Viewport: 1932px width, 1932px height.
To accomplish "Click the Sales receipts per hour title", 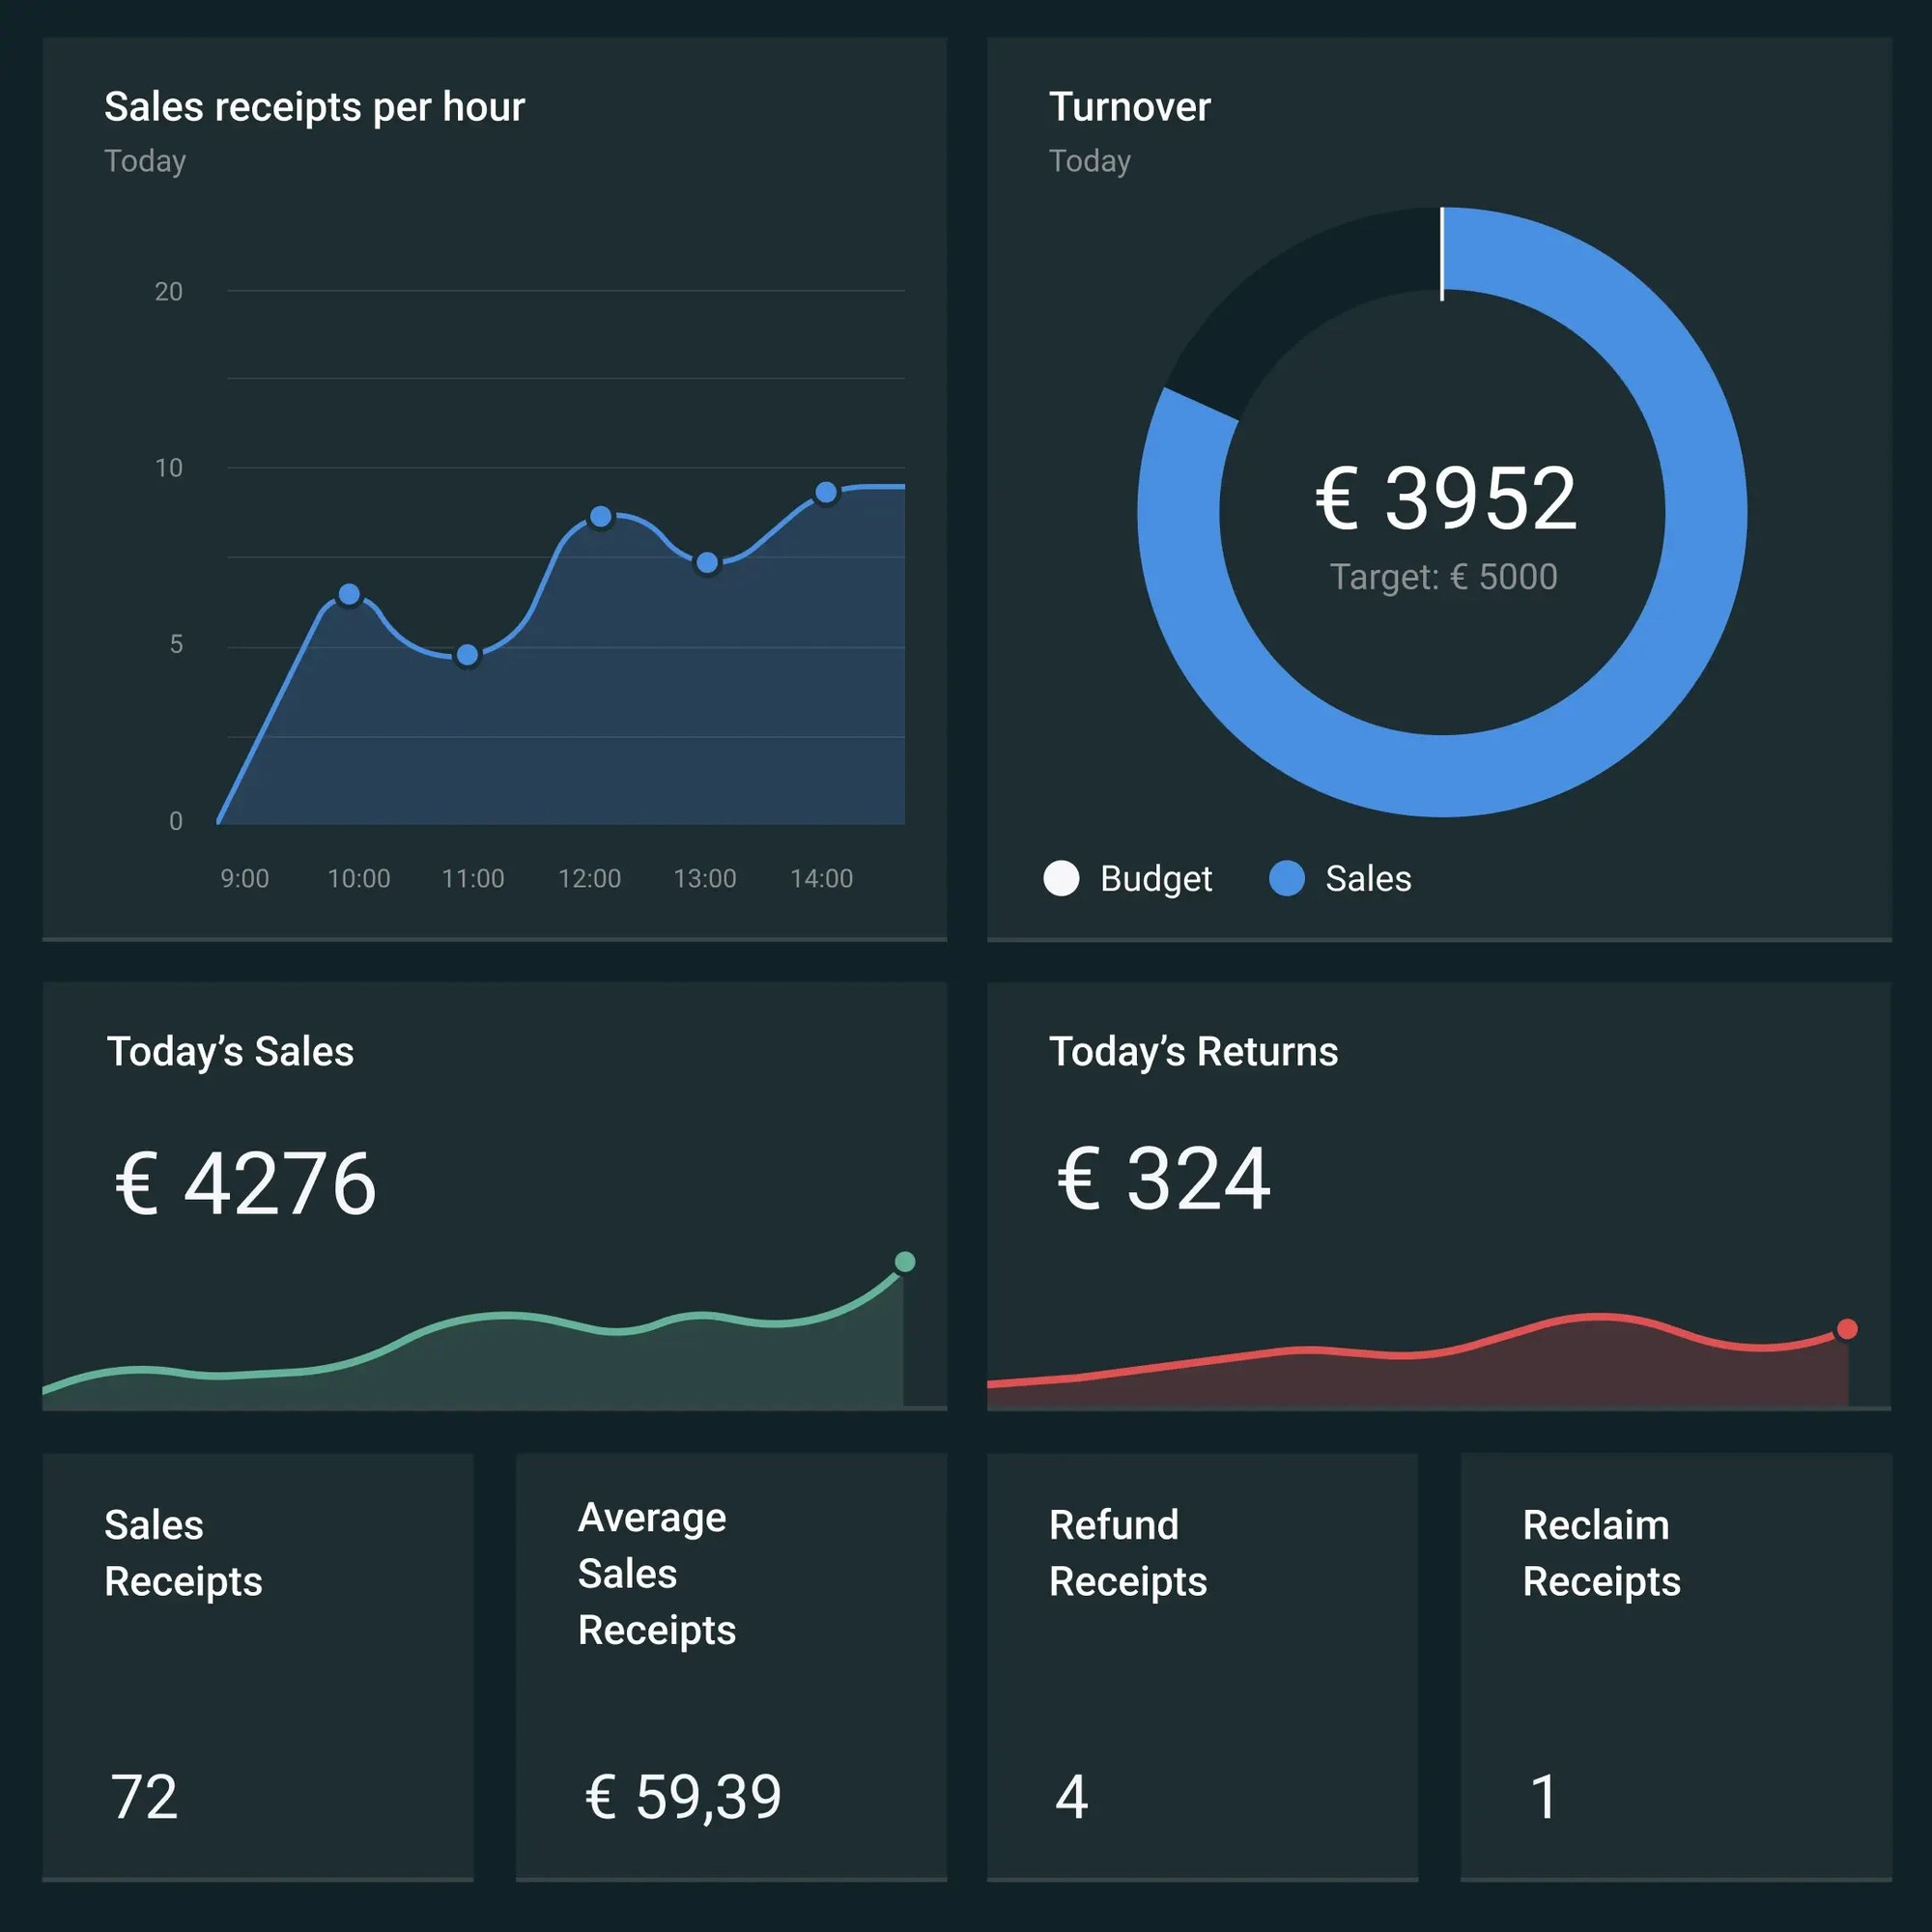I will coord(314,107).
